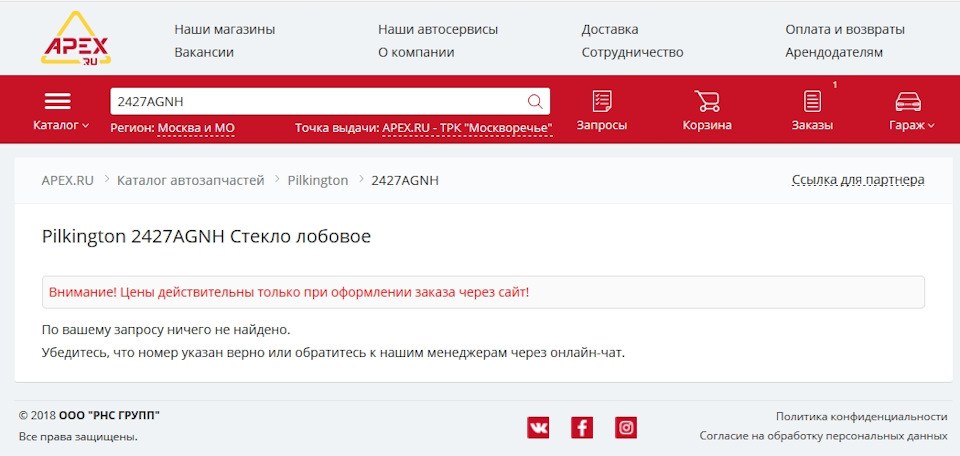Viewport: 960px width, 456px height.
Task: Open Согласие на обработку персональных данных link
Action: coord(823,436)
